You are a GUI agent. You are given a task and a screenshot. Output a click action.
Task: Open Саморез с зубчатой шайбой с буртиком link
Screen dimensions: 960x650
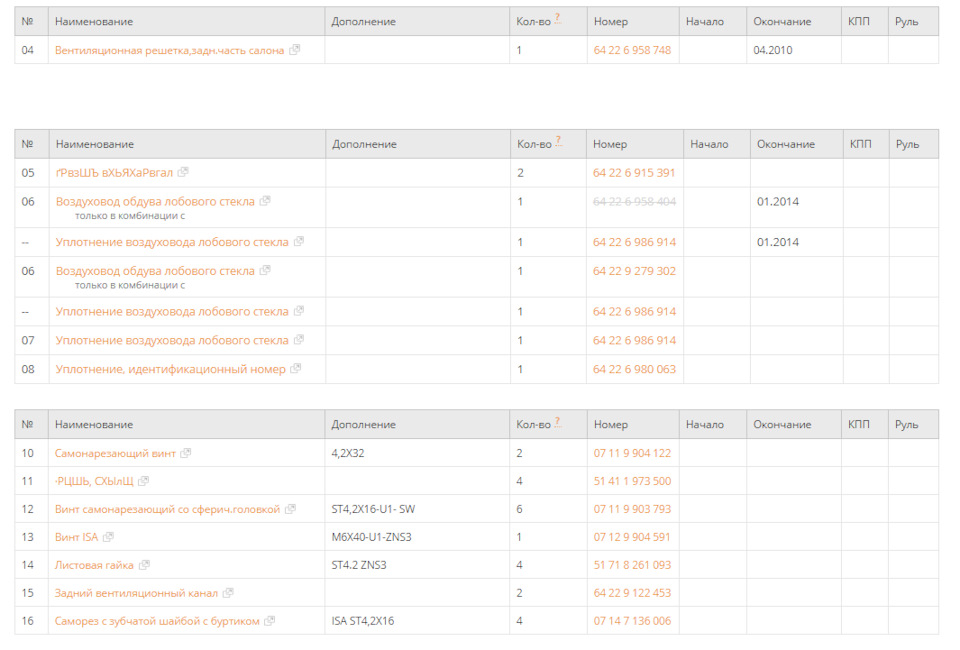(x=157, y=621)
